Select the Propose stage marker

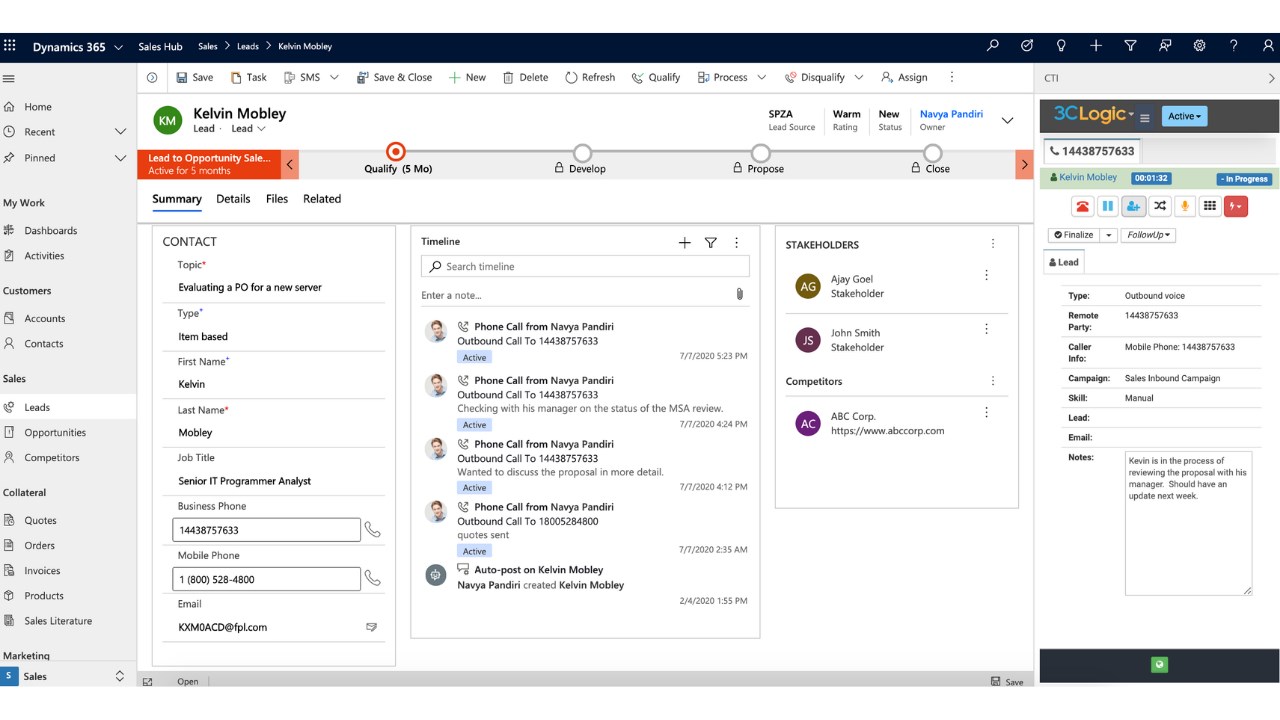(761, 153)
